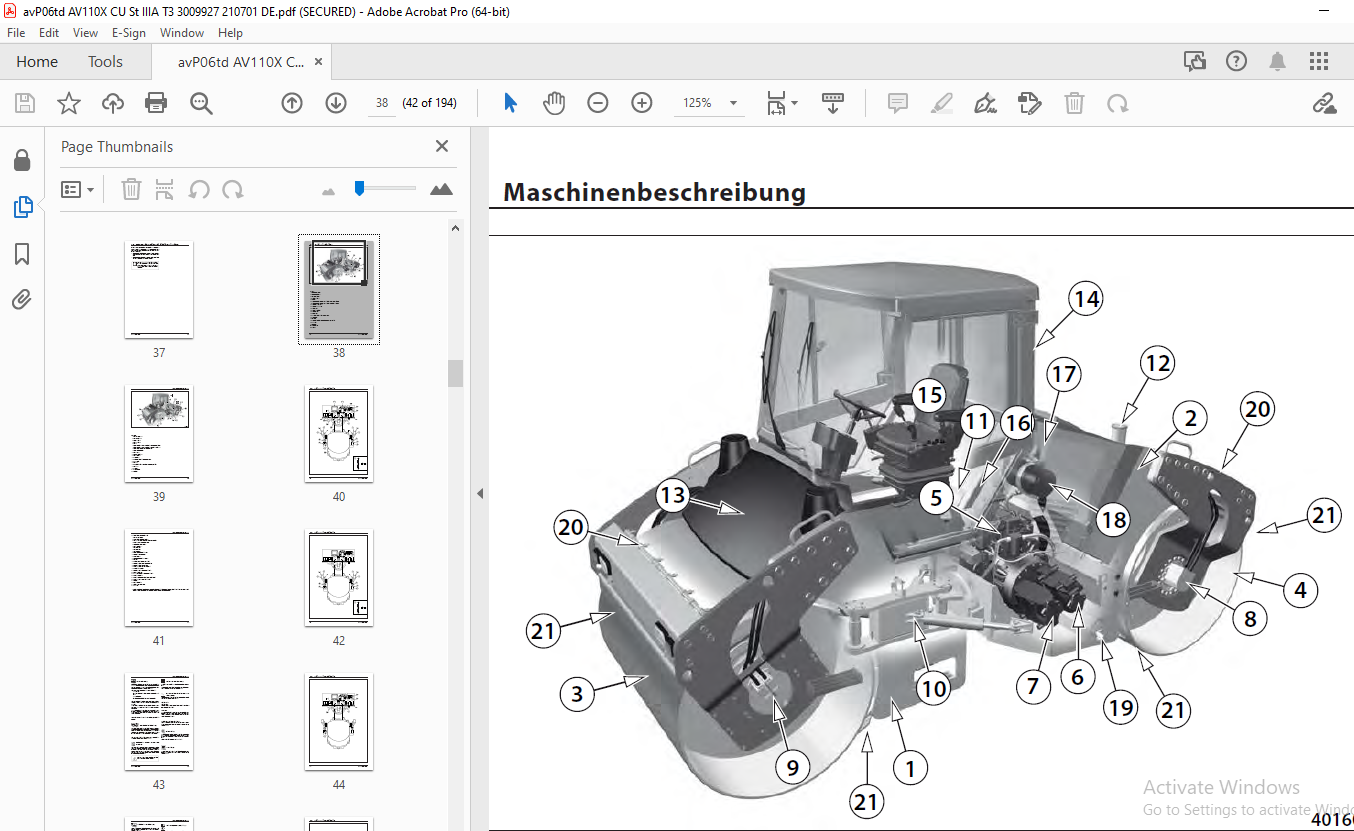
Task: Choose the arrow Selection tool
Action: coord(510,103)
